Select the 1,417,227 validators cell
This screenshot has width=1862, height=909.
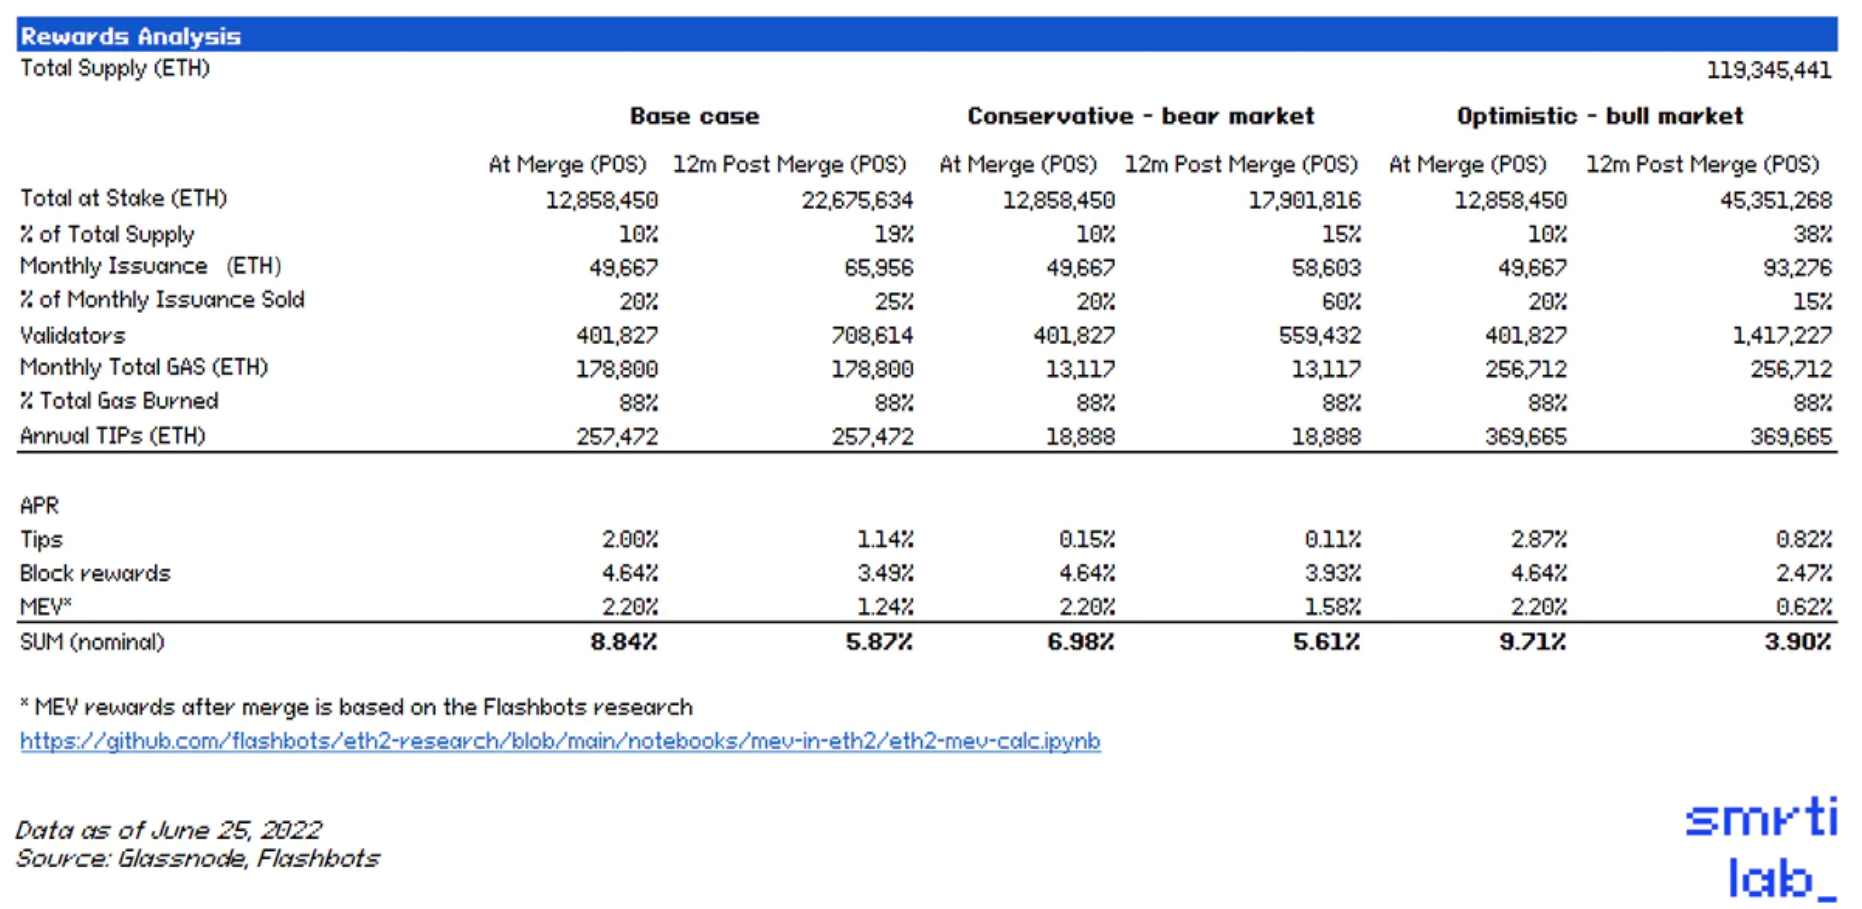pyautogui.click(x=1782, y=335)
